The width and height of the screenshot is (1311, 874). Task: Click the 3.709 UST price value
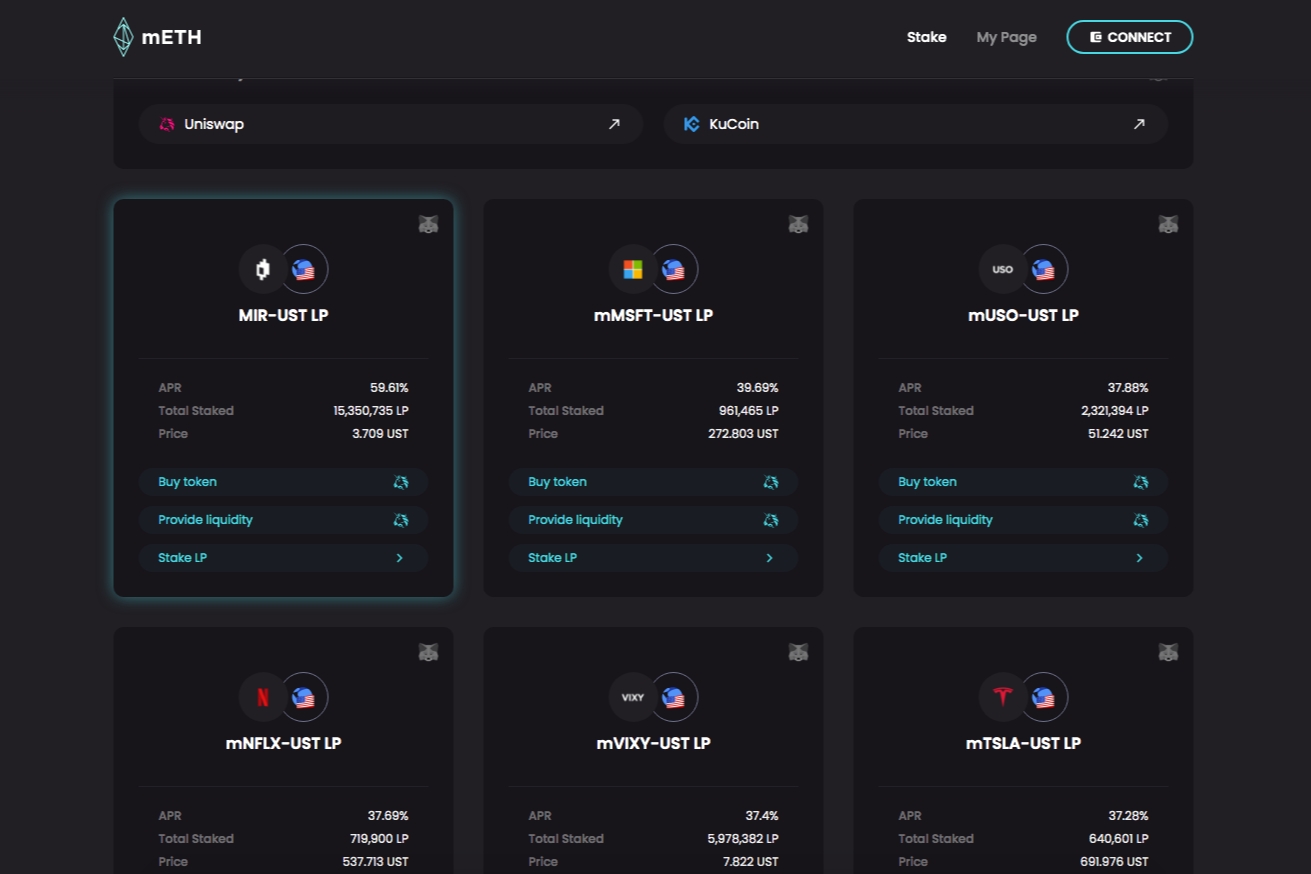click(380, 434)
